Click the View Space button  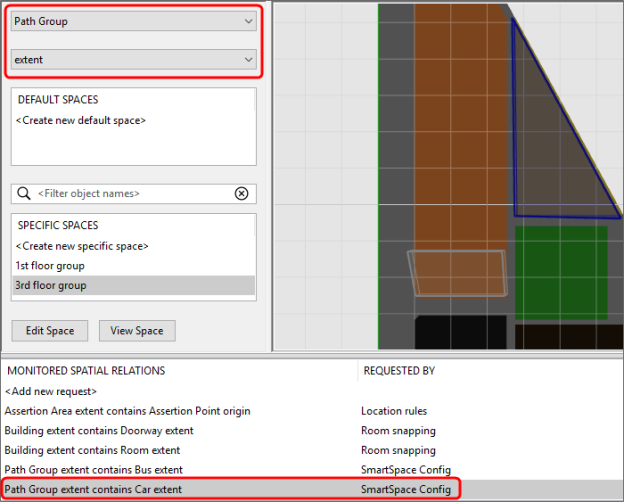click(137, 331)
